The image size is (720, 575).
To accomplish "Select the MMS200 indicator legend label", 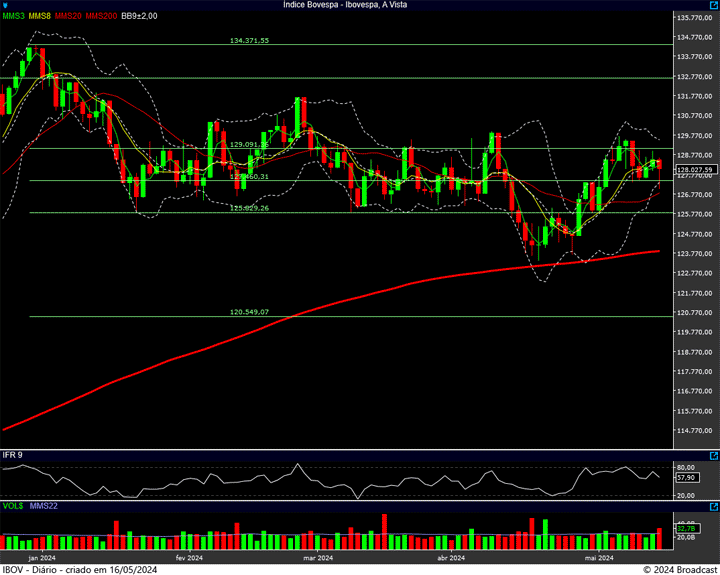I will click(101, 17).
